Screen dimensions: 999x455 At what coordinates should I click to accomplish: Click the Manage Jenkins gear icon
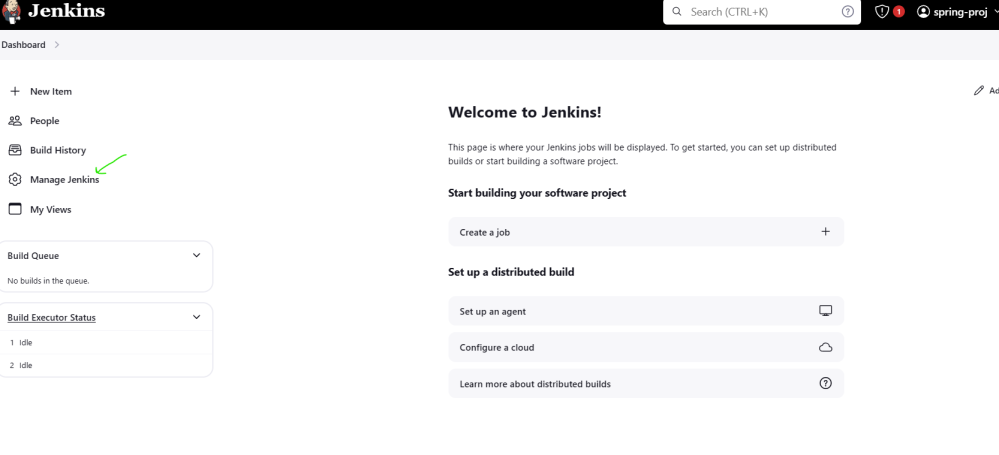coord(14,180)
